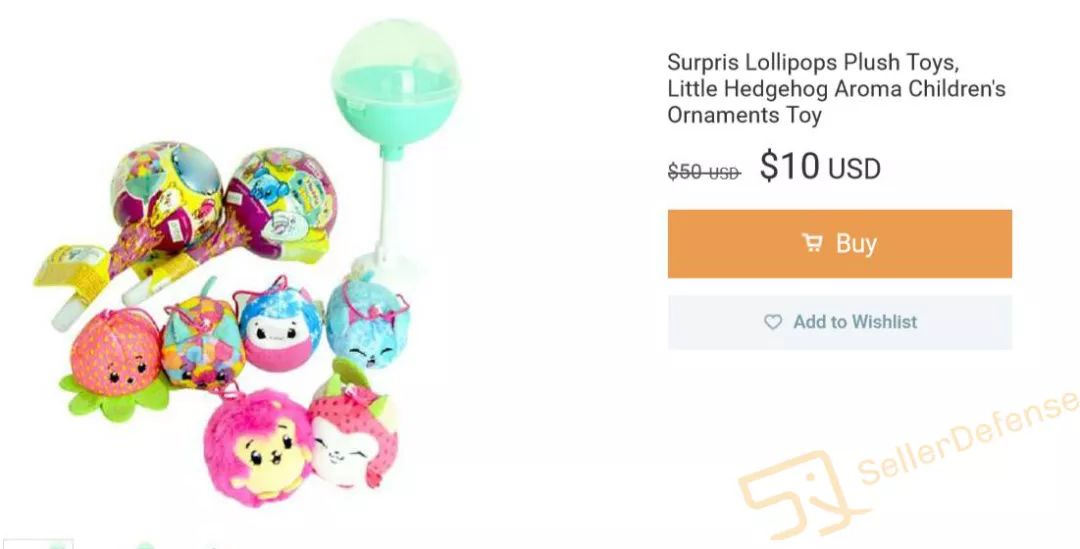Click the blue cat plush toy
The width and height of the screenshot is (1080, 549).
point(367,323)
